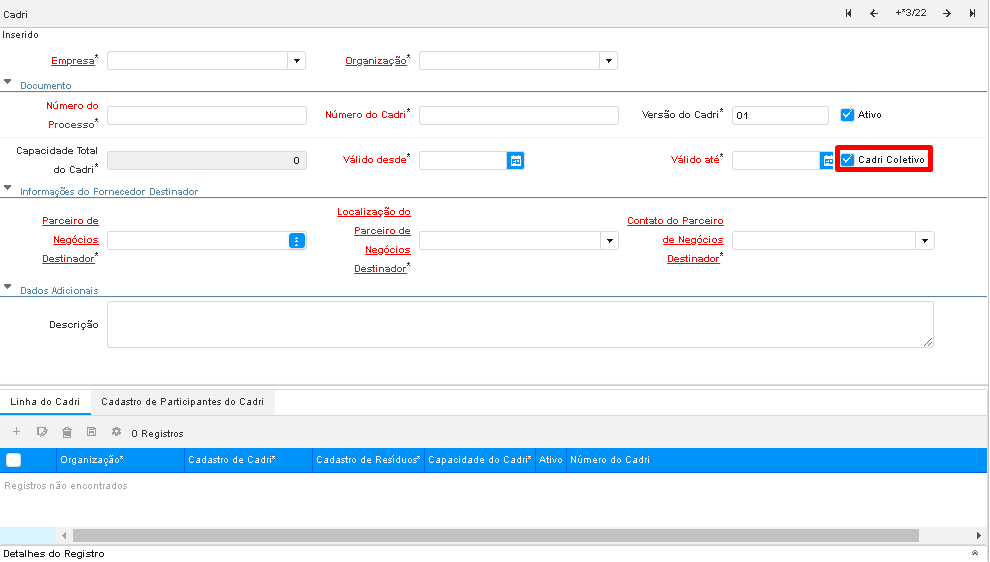Select the Linha do Cadri tab
The width and height of the screenshot is (990, 562).
(x=45, y=401)
